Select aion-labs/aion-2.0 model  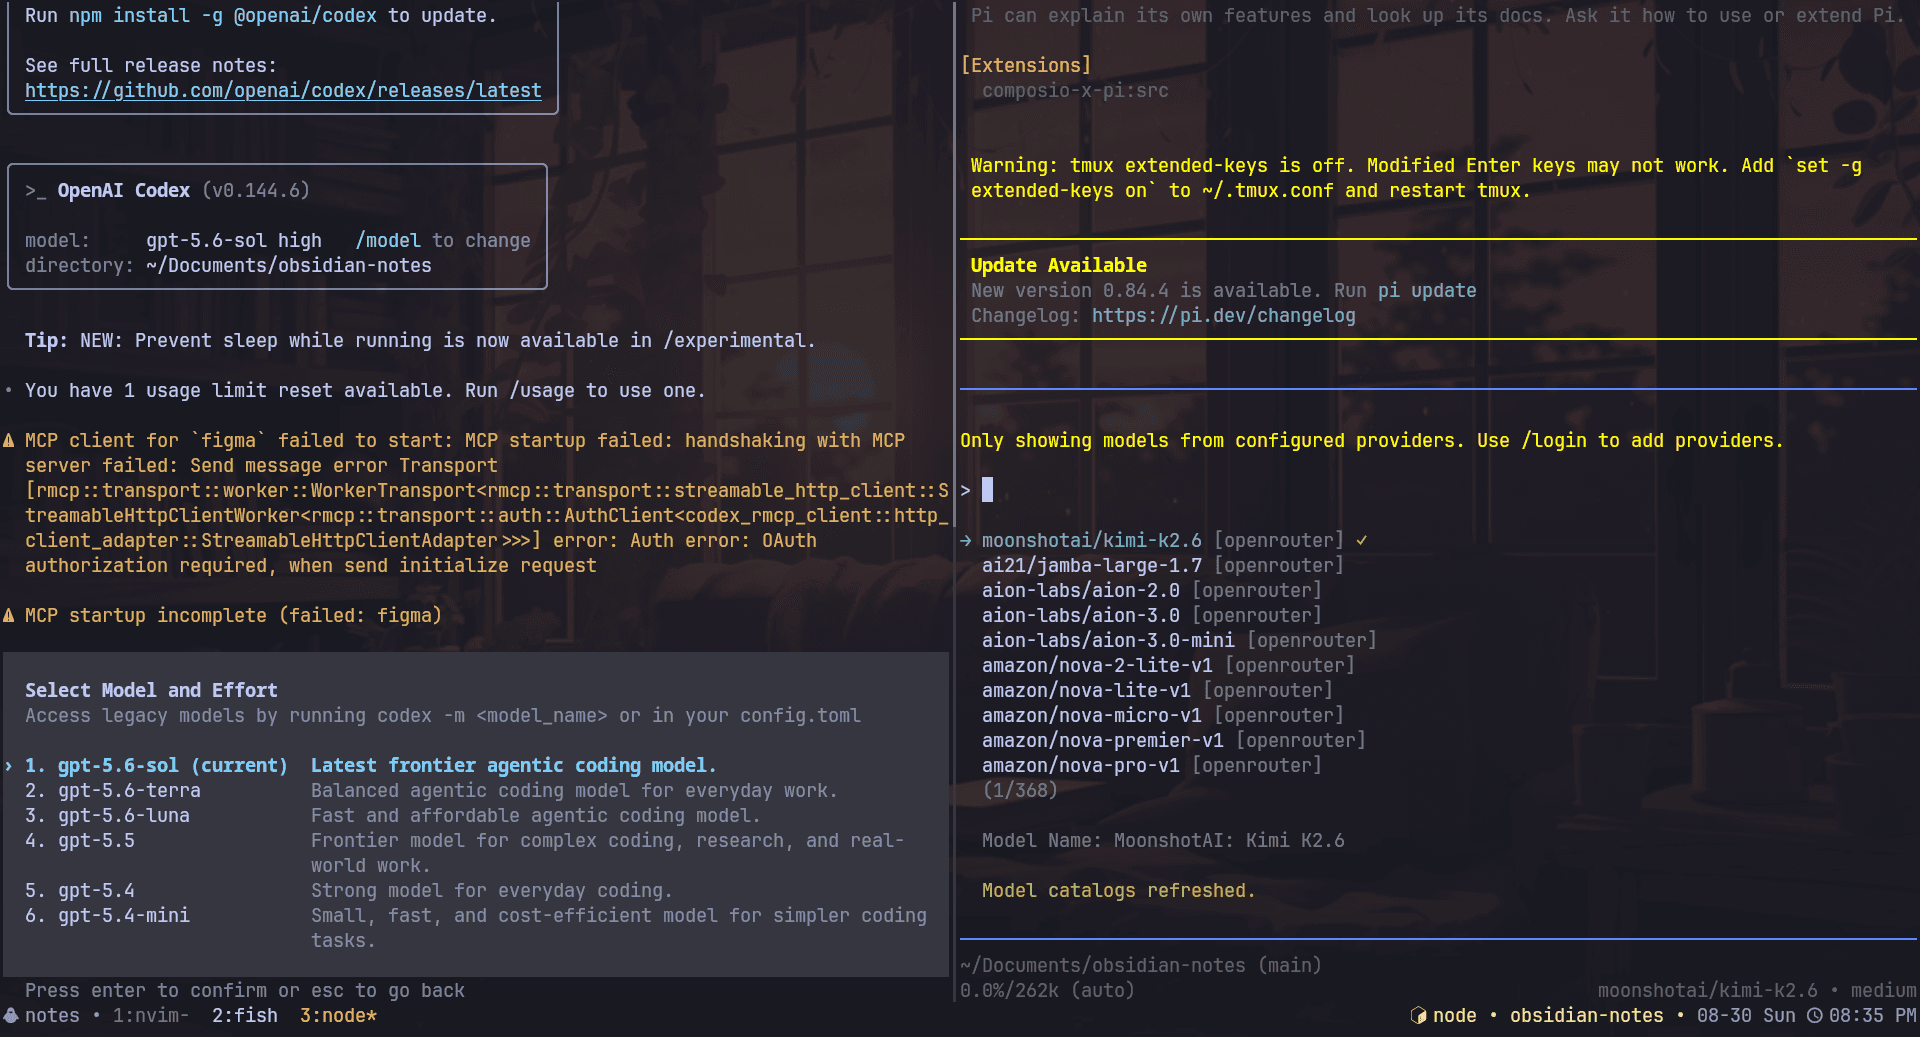point(1152,591)
